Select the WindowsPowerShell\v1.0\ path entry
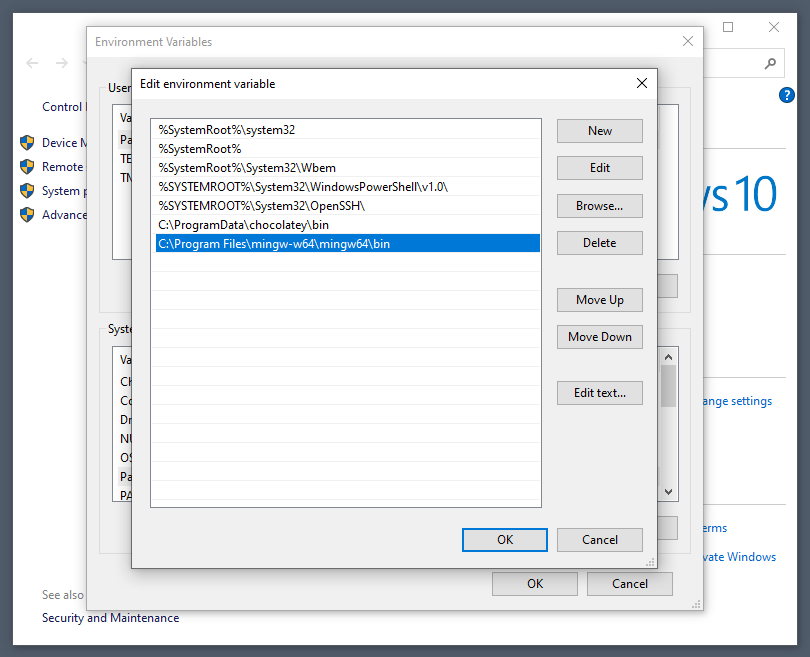This screenshot has width=810, height=657. (x=347, y=187)
